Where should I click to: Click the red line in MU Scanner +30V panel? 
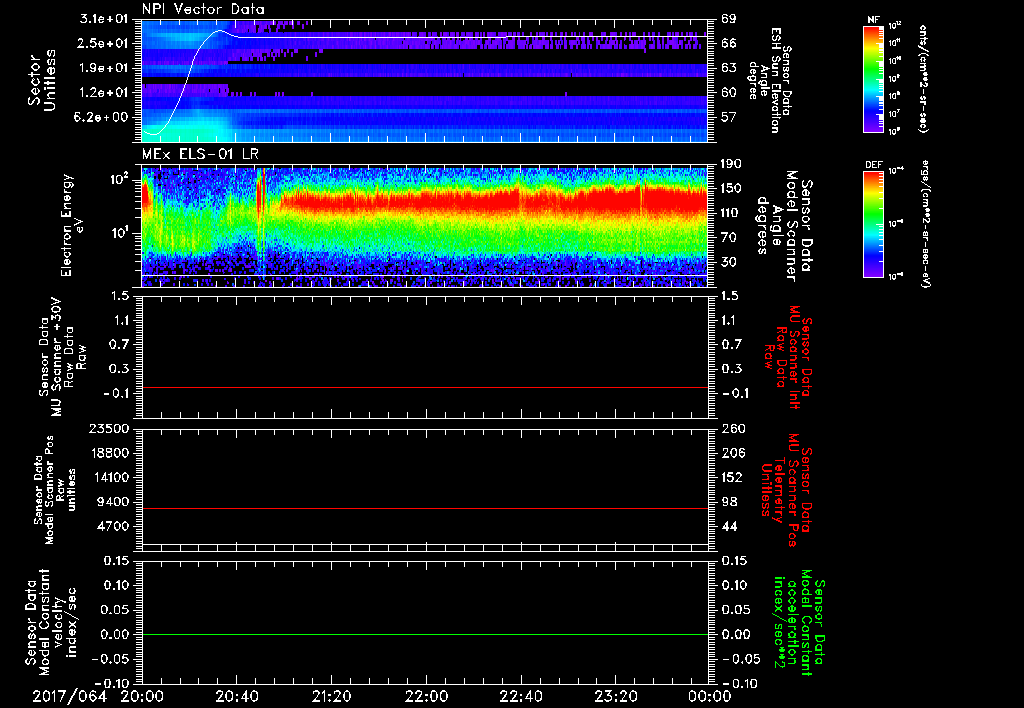click(x=424, y=387)
